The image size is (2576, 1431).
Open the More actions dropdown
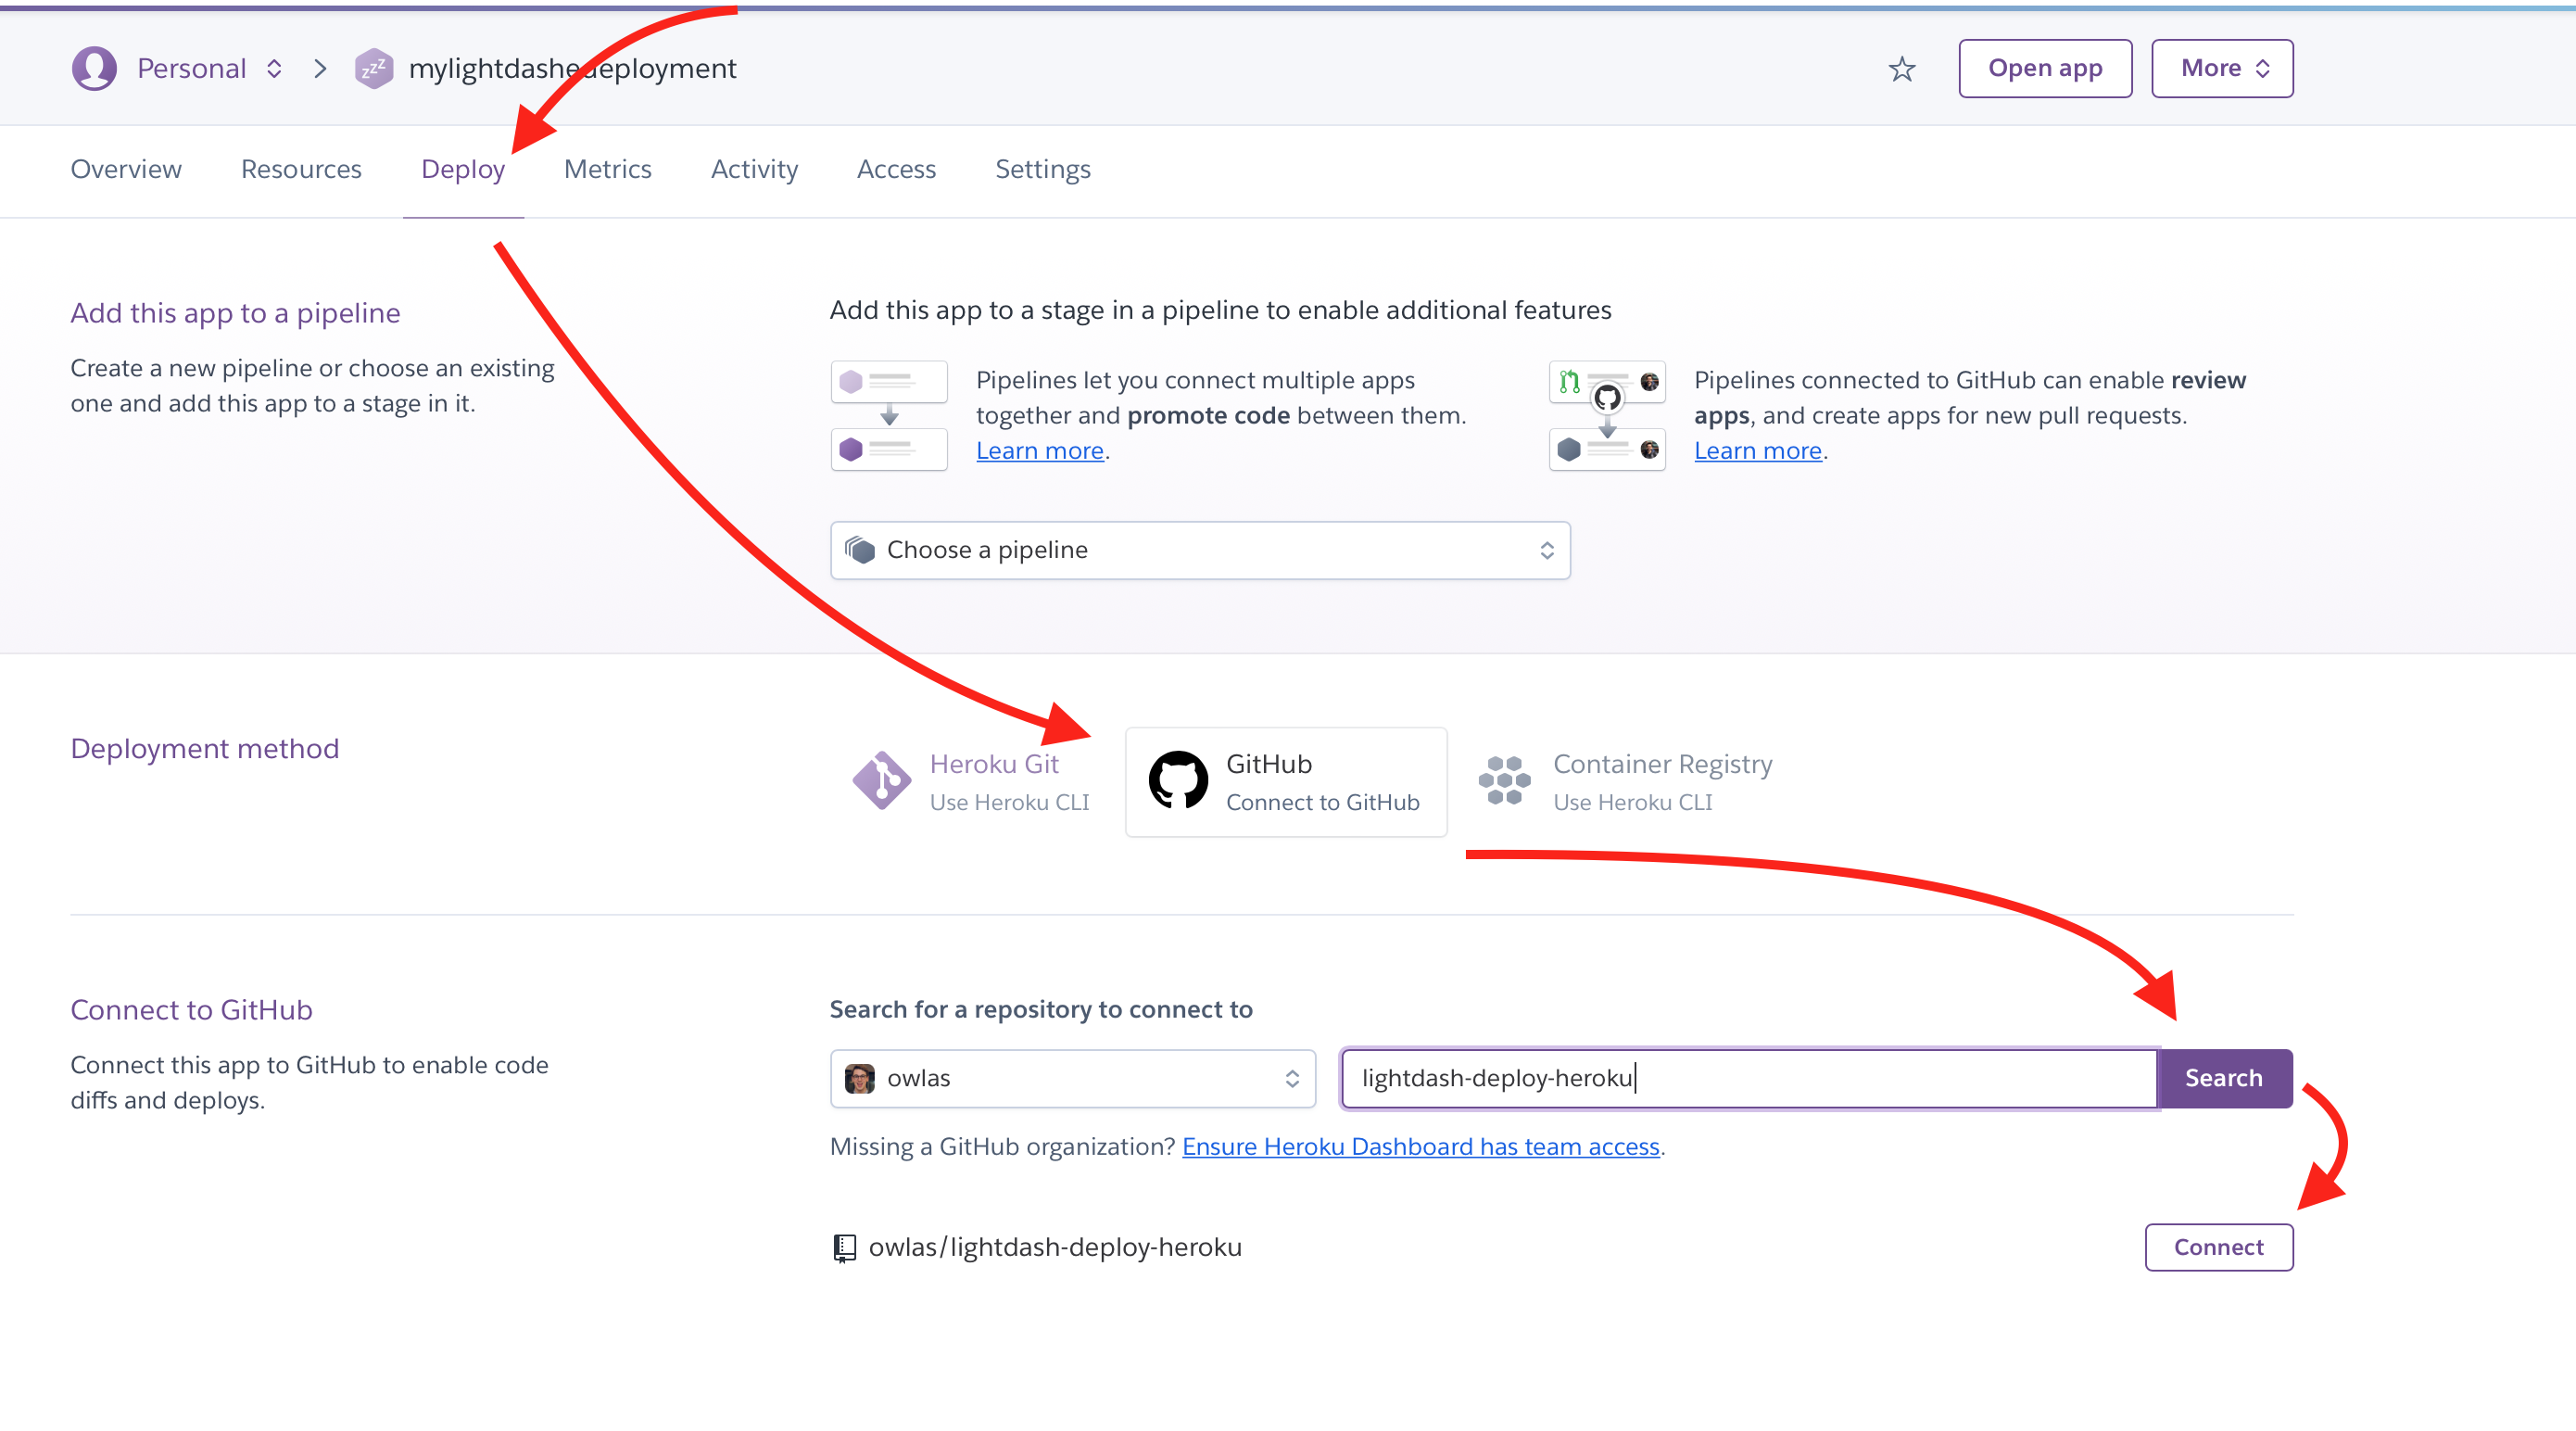tap(2221, 68)
